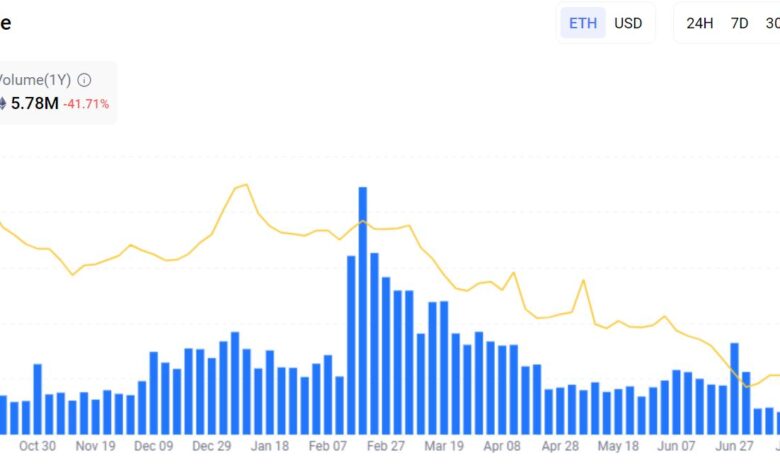Click the Jun 27 date label
The width and height of the screenshot is (780, 470).
(734, 447)
